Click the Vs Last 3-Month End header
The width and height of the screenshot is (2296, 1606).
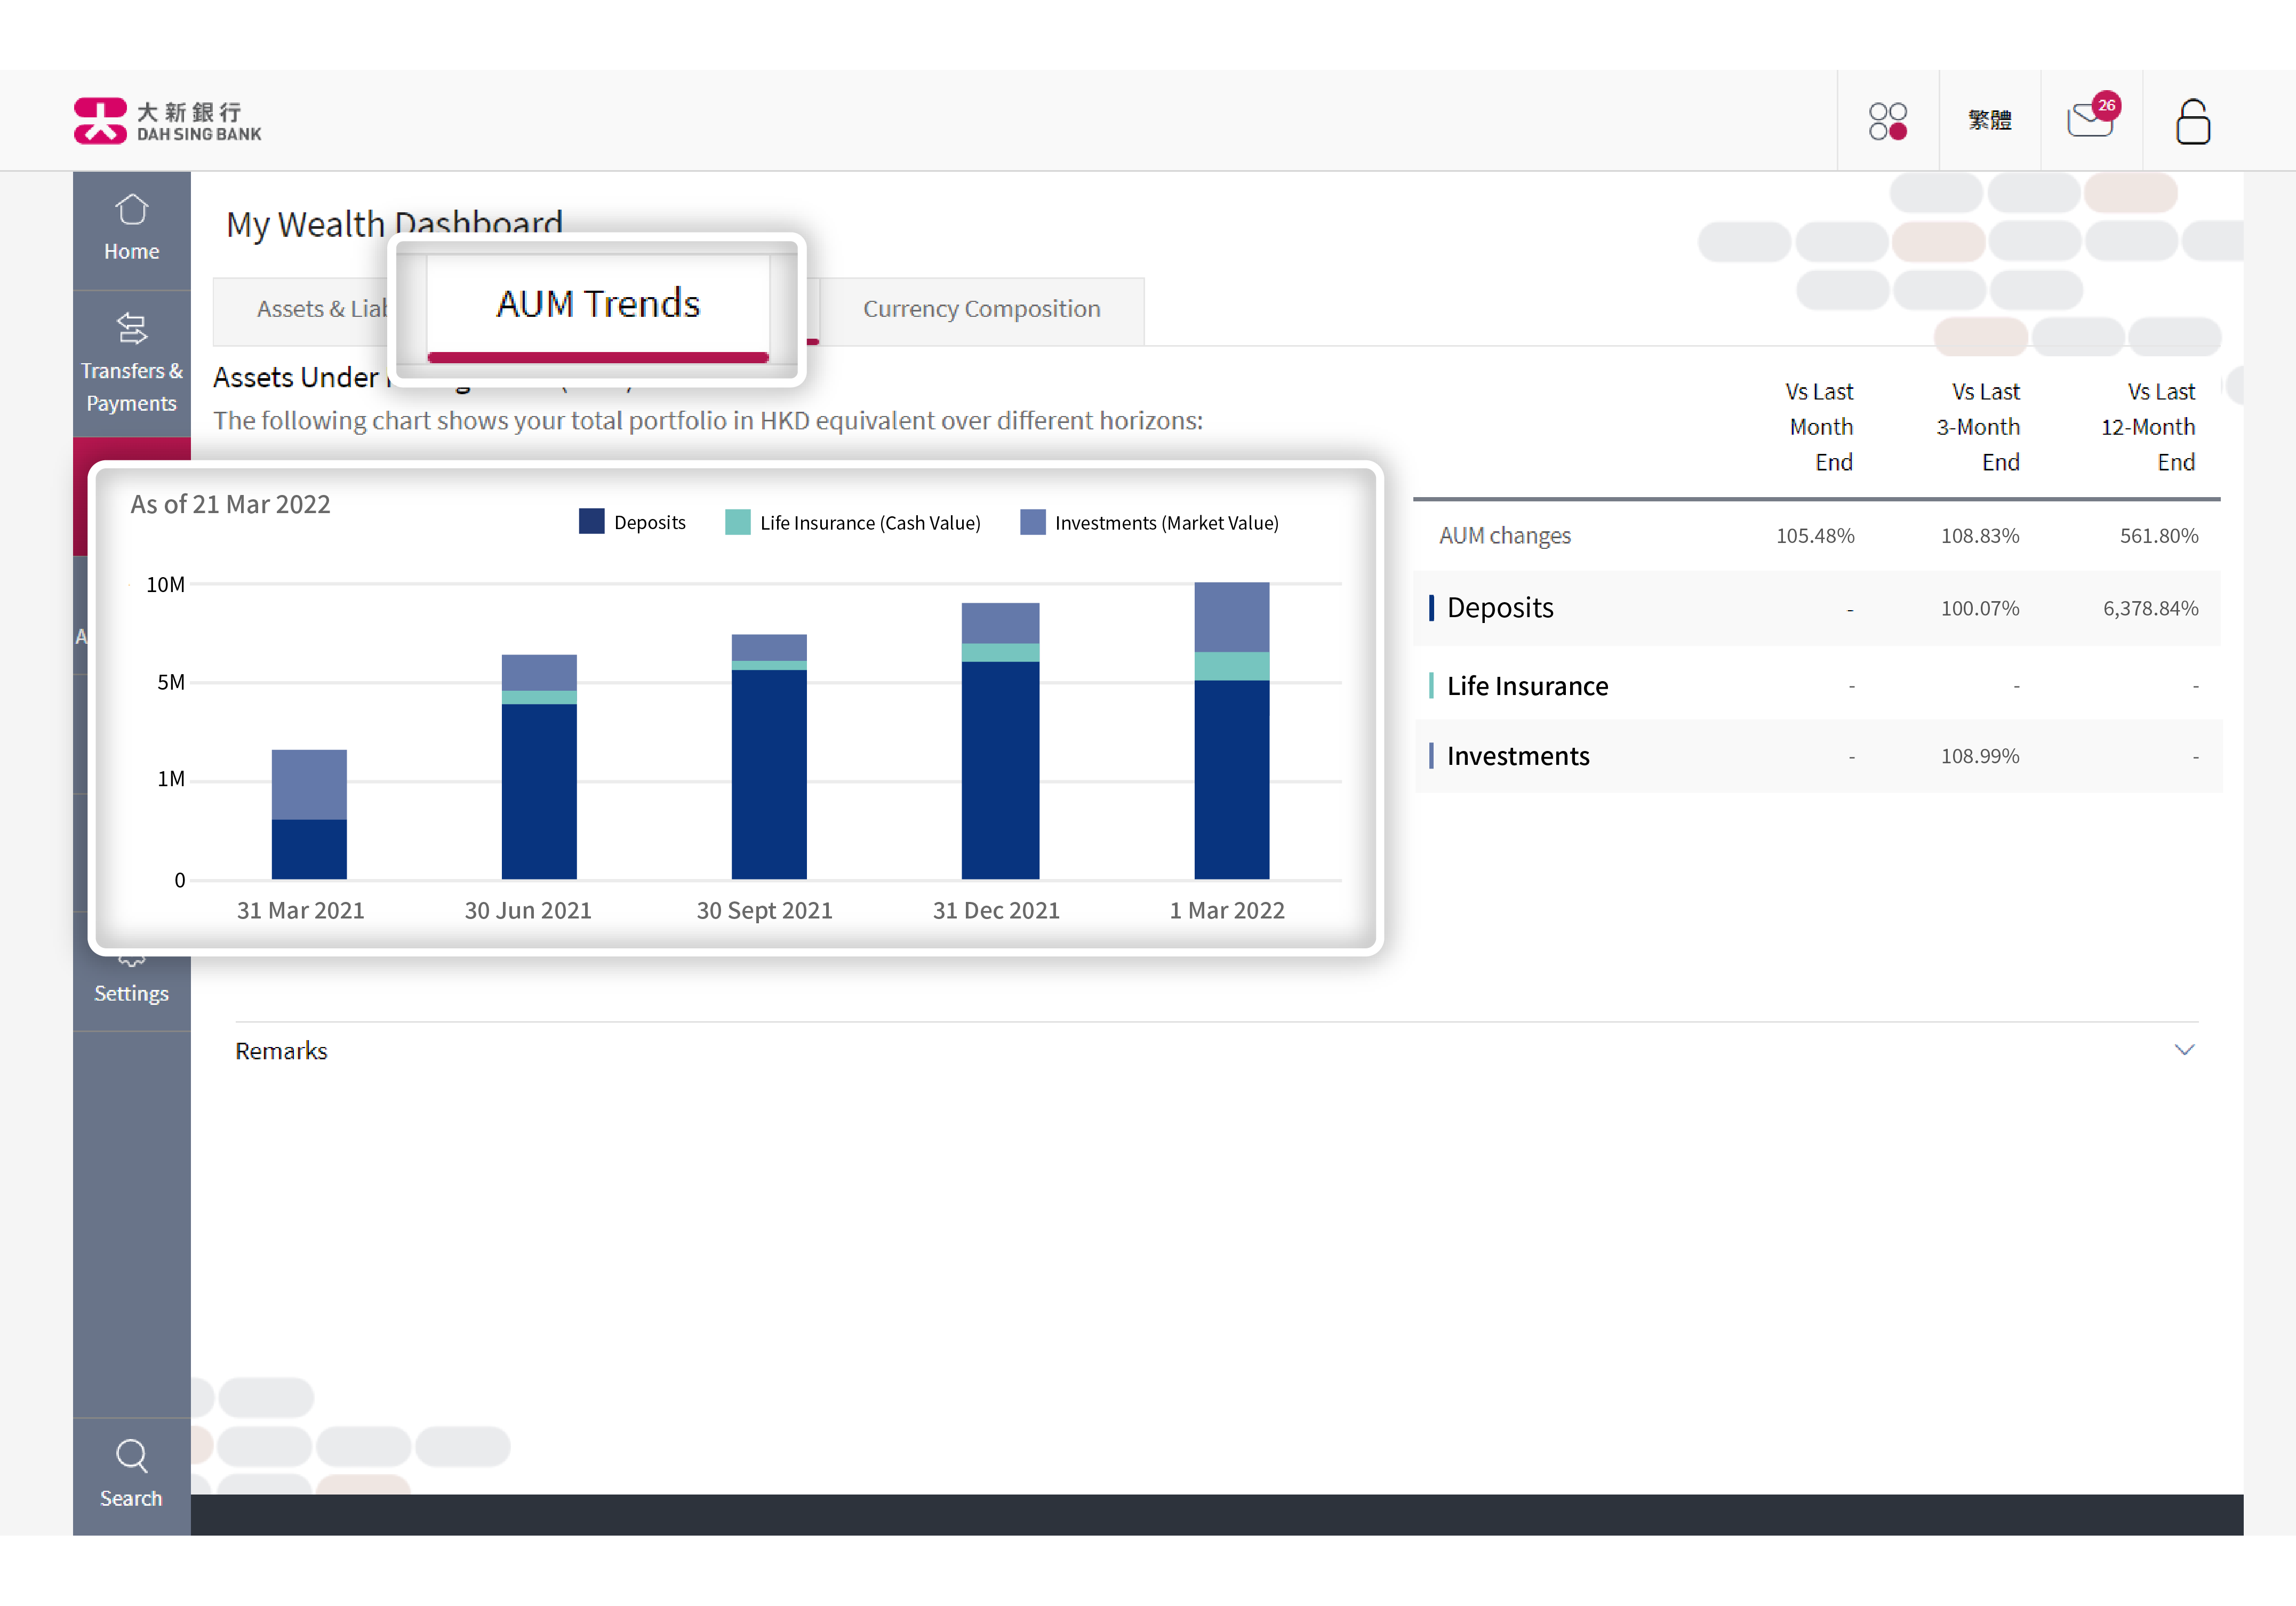(1978, 426)
